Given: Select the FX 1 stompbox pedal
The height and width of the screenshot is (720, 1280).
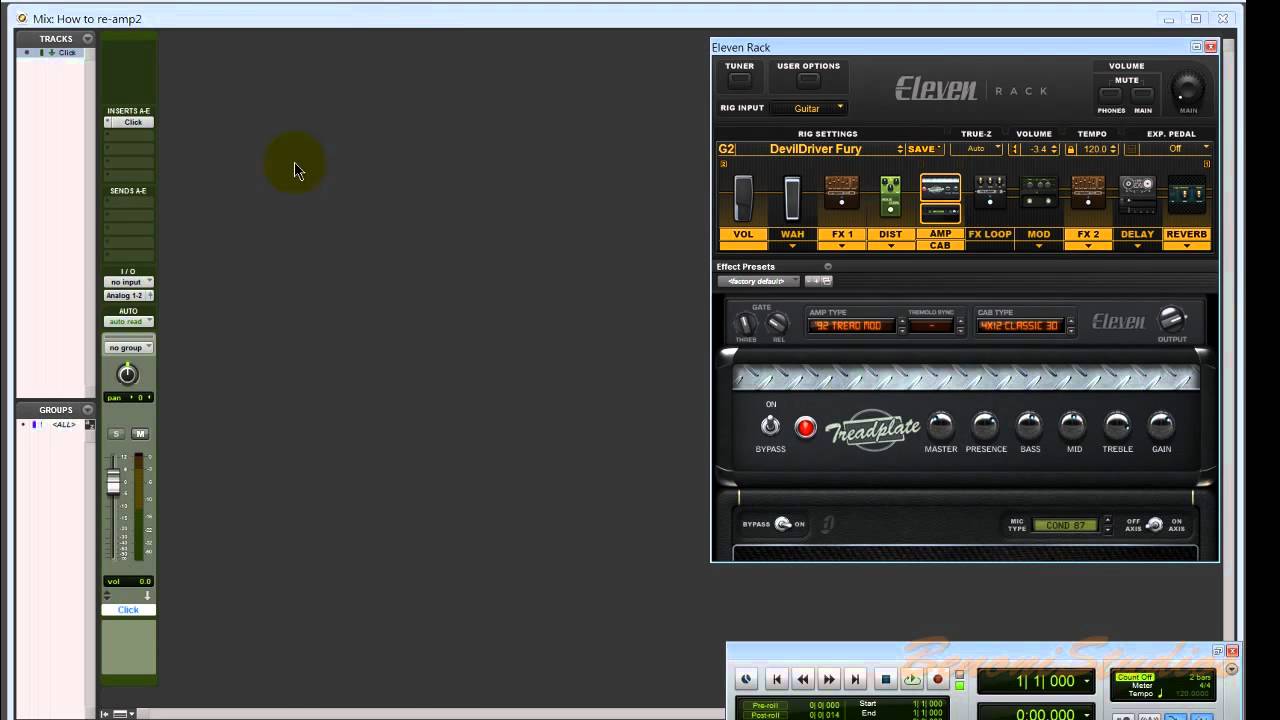Looking at the screenshot, I should click(x=842, y=192).
